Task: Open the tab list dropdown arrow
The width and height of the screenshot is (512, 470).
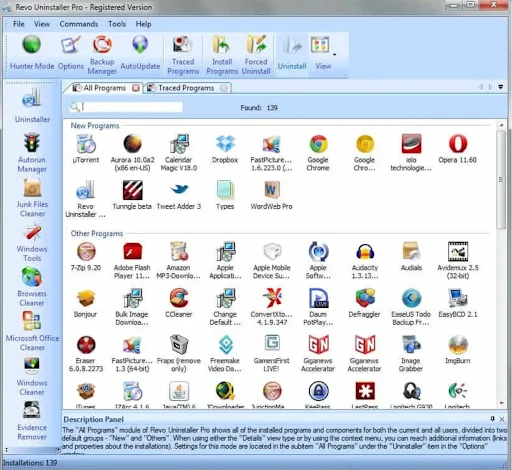Action: (500, 87)
